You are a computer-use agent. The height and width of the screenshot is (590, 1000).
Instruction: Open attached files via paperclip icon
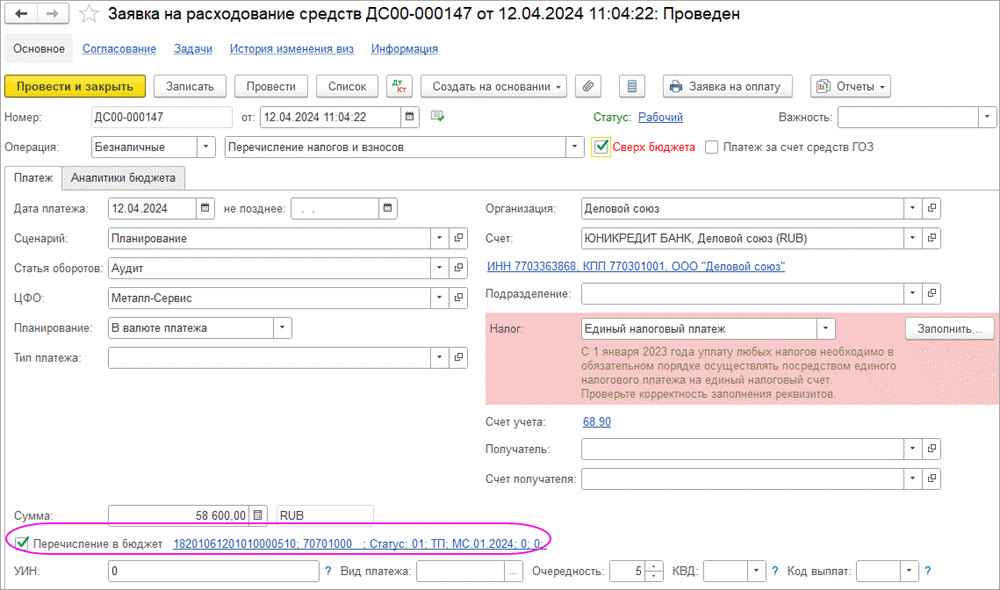[590, 86]
